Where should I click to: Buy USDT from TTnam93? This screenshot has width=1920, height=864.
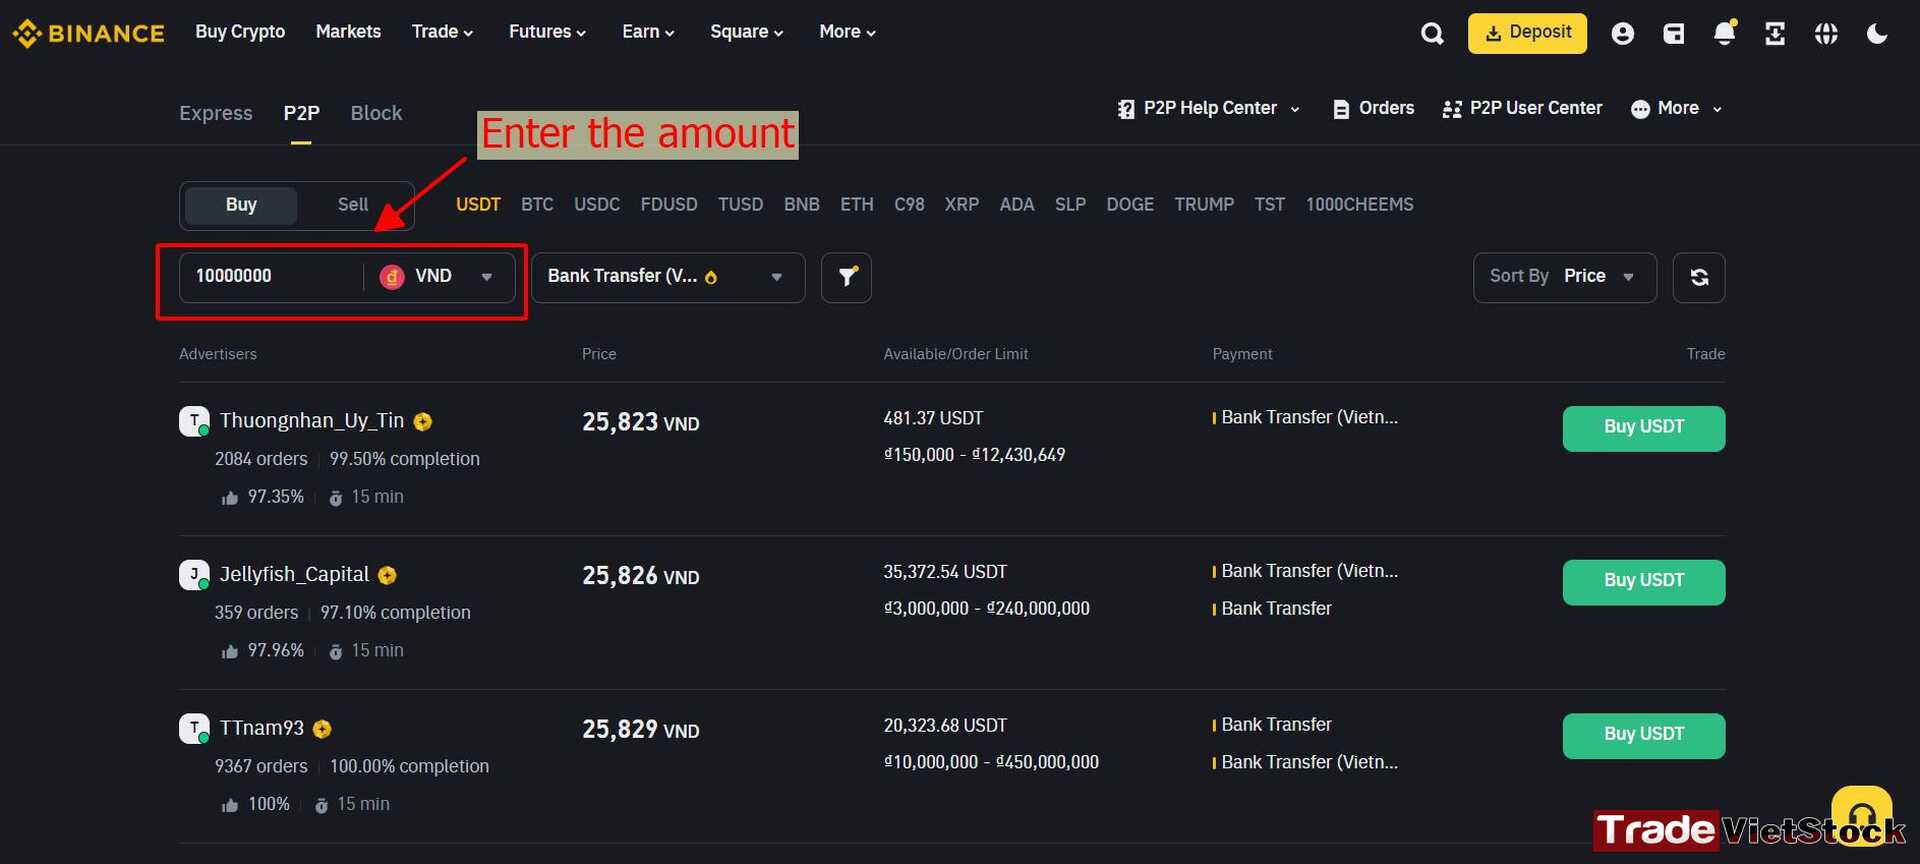[x=1644, y=736]
